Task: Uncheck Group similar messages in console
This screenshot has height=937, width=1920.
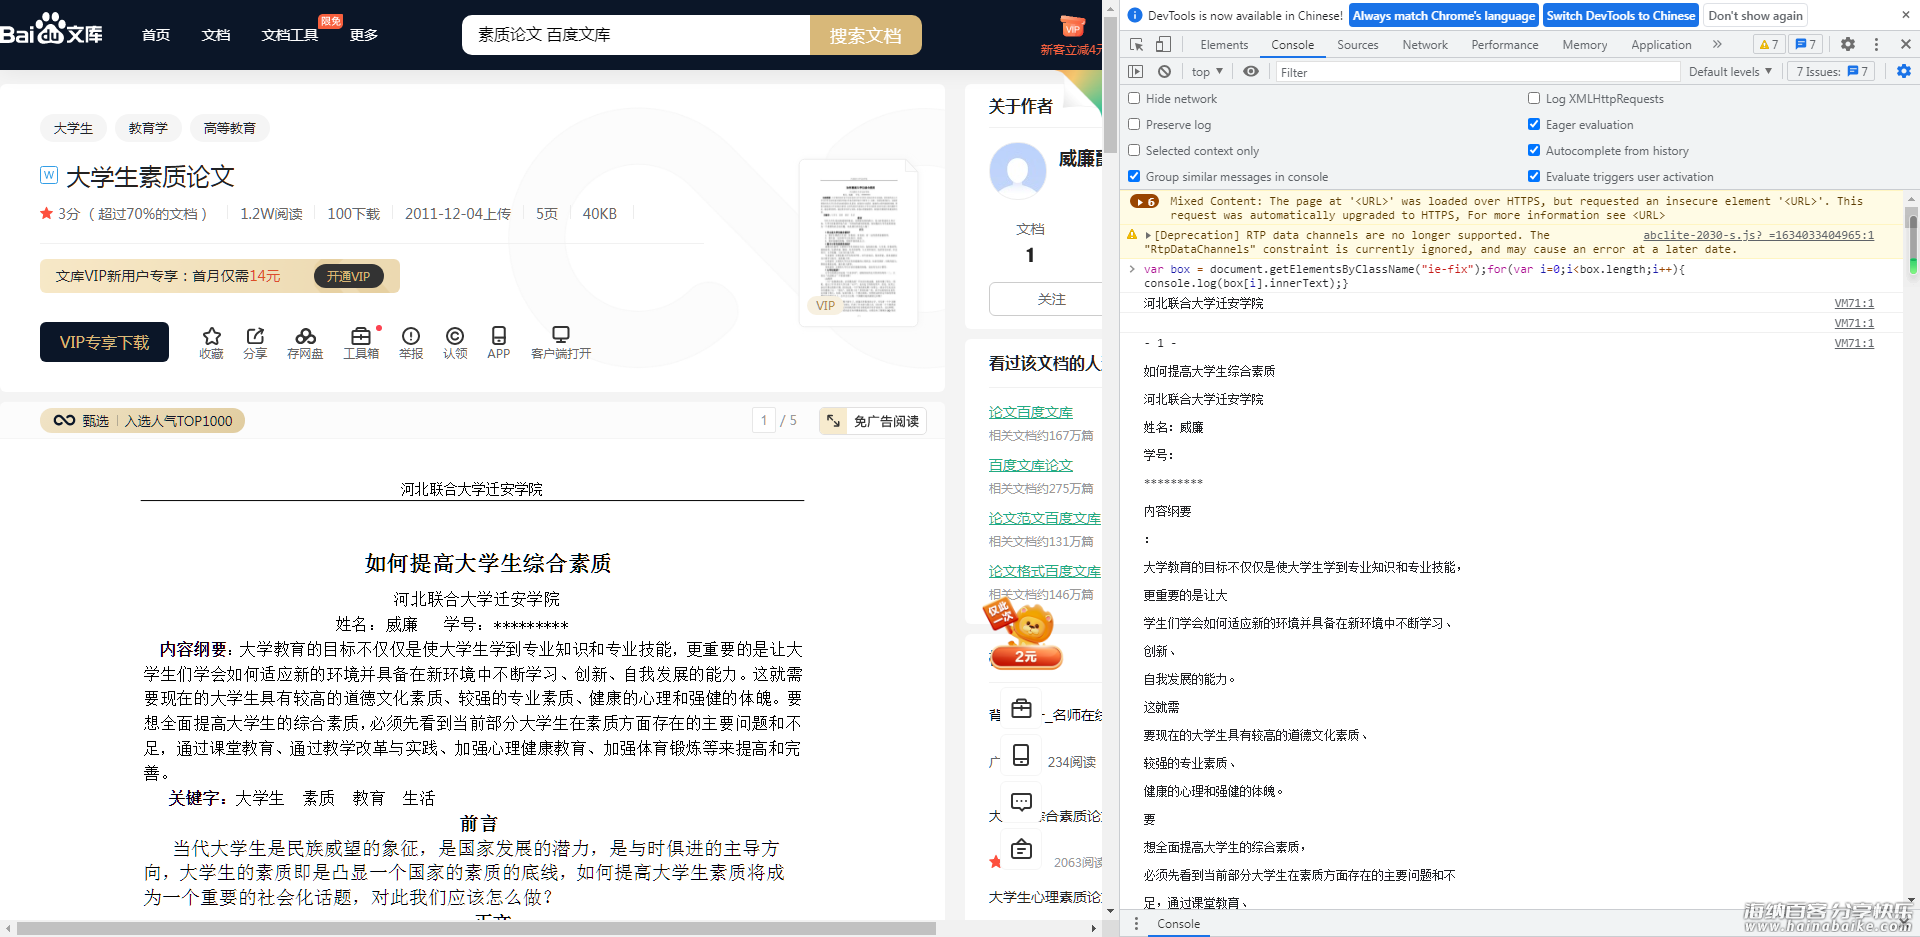Action: tap(1134, 176)
